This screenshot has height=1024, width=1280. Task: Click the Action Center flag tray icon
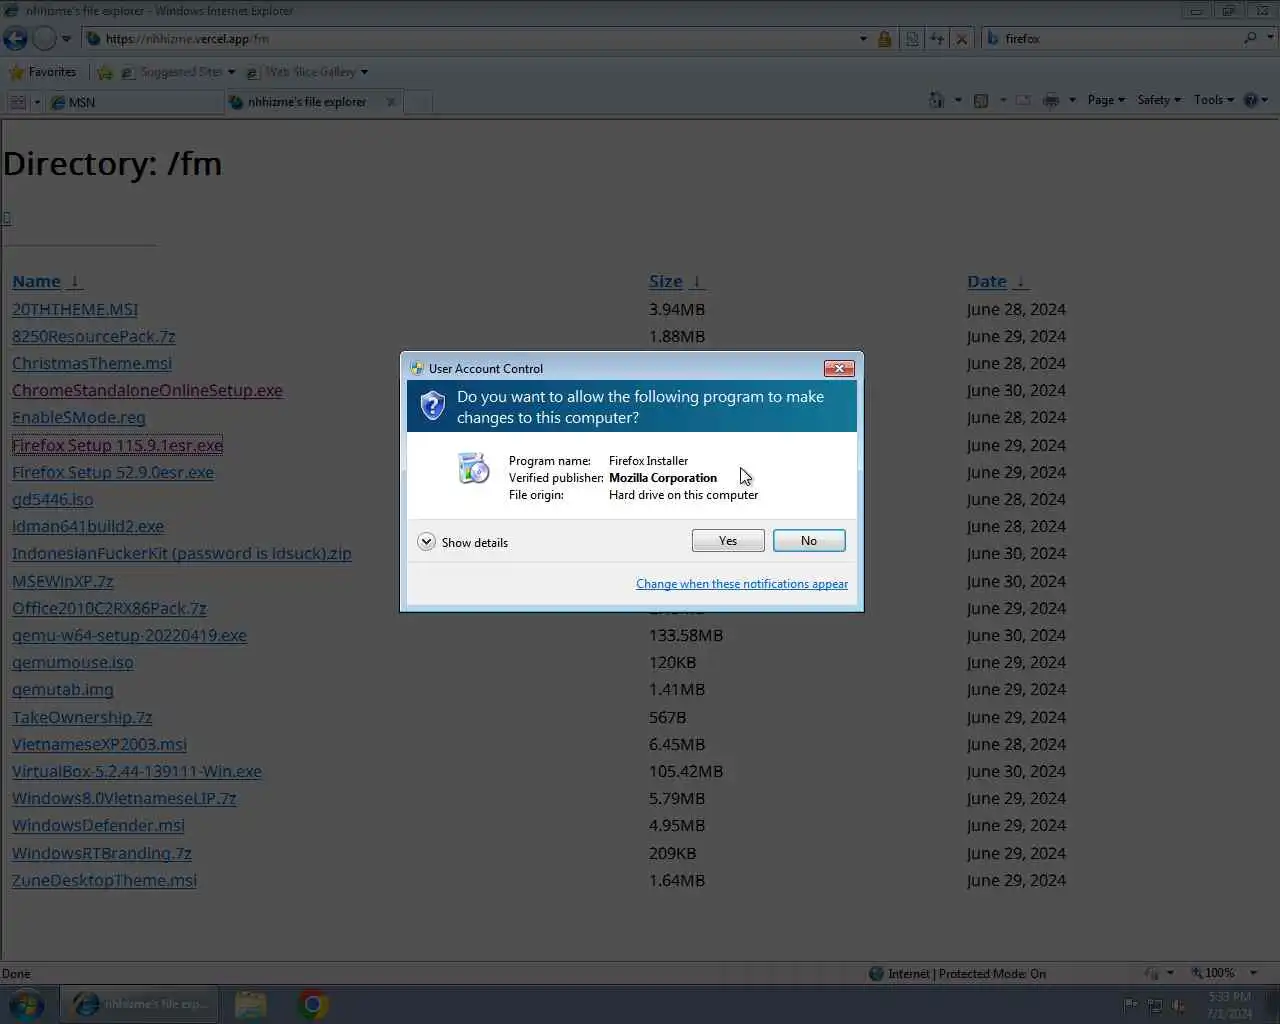[x=1130, y=1005]
